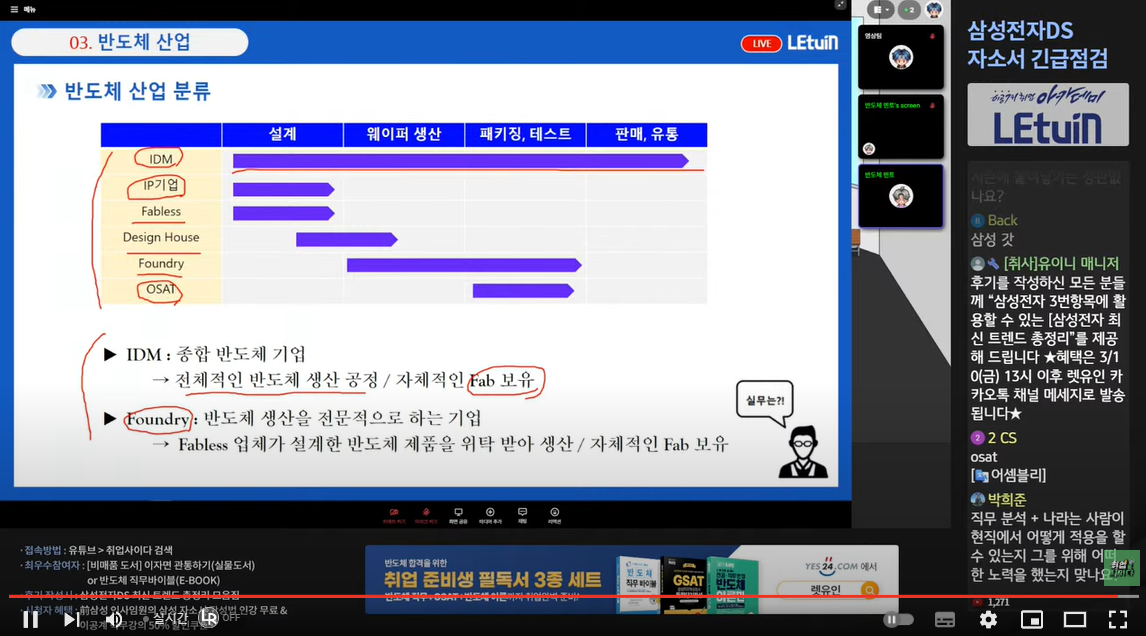Select the 반도체 멘토 participant tile
The height and width of the screenshot is (636, 1146).
(x=900, y=196)
